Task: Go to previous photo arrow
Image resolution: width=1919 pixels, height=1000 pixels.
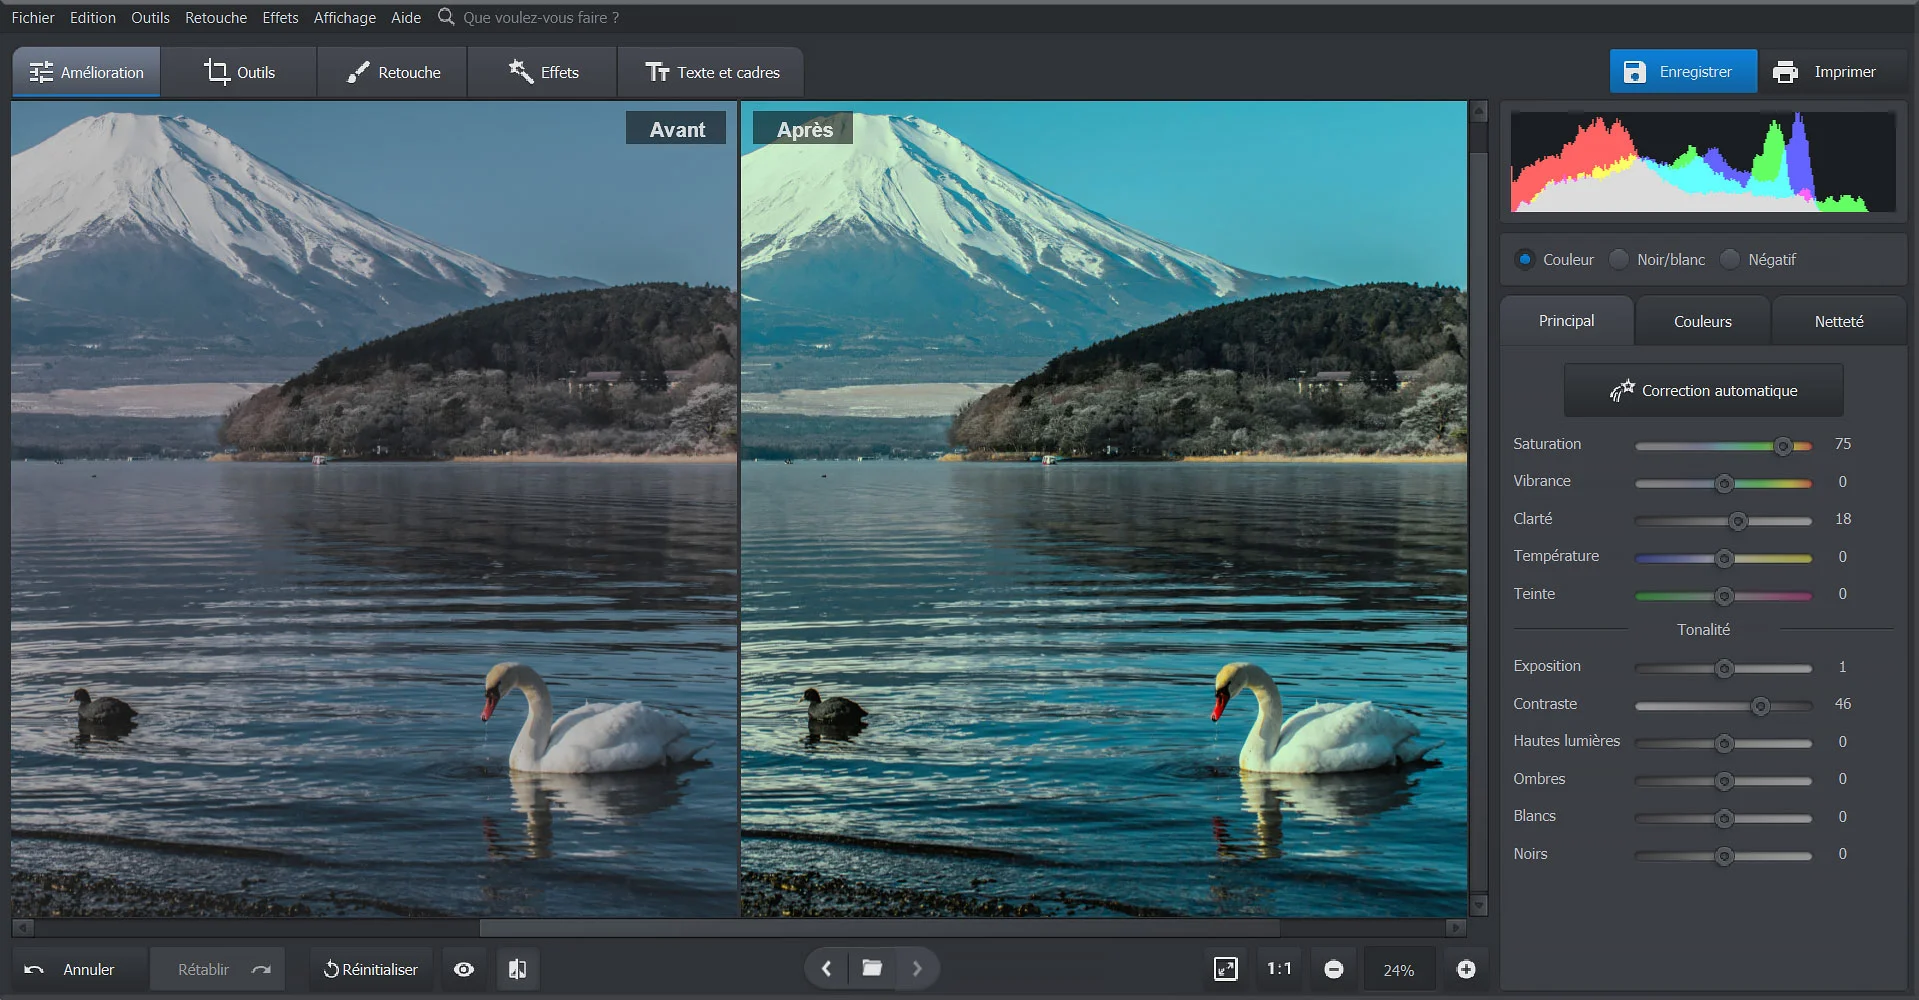Action: click(826, 968)
